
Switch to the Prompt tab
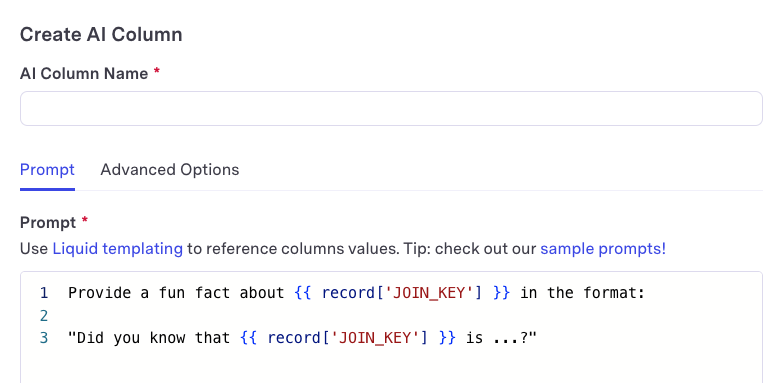47,170
